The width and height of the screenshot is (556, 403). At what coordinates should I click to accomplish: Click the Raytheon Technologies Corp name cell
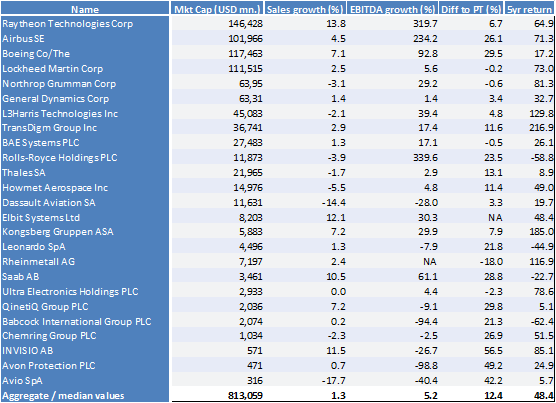[x=85, y=24]
